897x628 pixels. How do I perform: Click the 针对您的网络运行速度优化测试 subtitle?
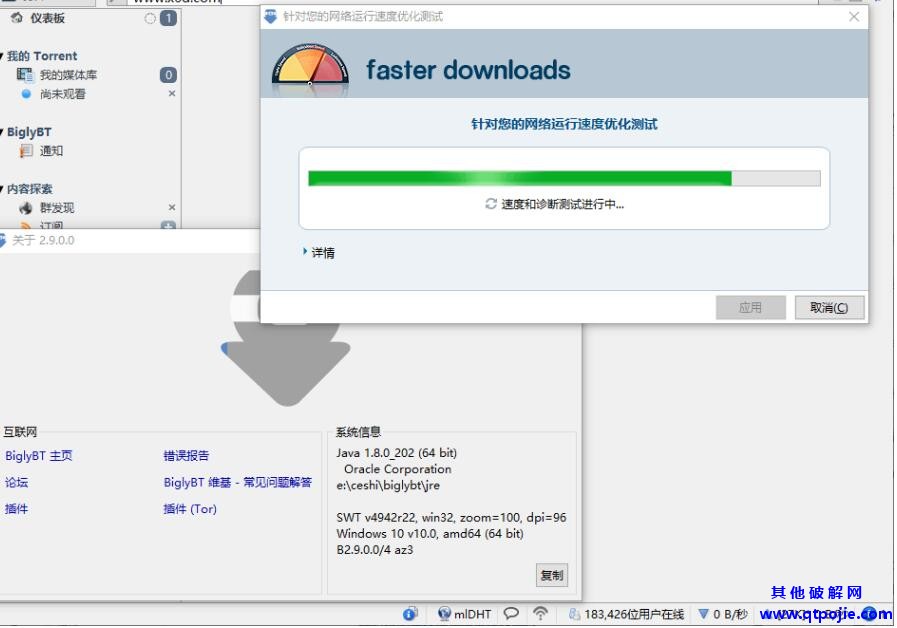coord(564,124)
